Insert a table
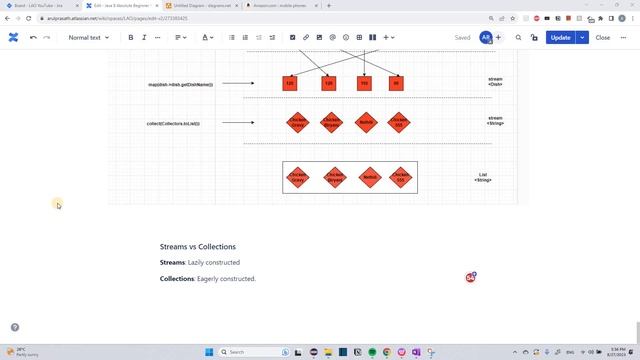The image size is (640, 360). [359, 38]
